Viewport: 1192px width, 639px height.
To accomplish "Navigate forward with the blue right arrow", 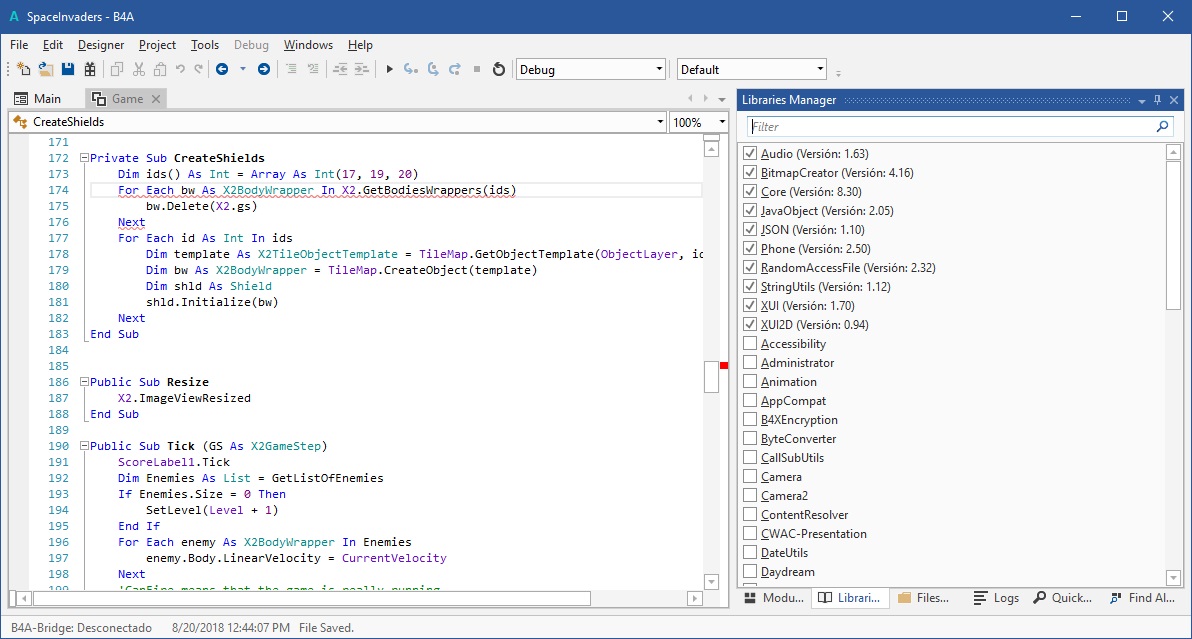I will point(264,69).
